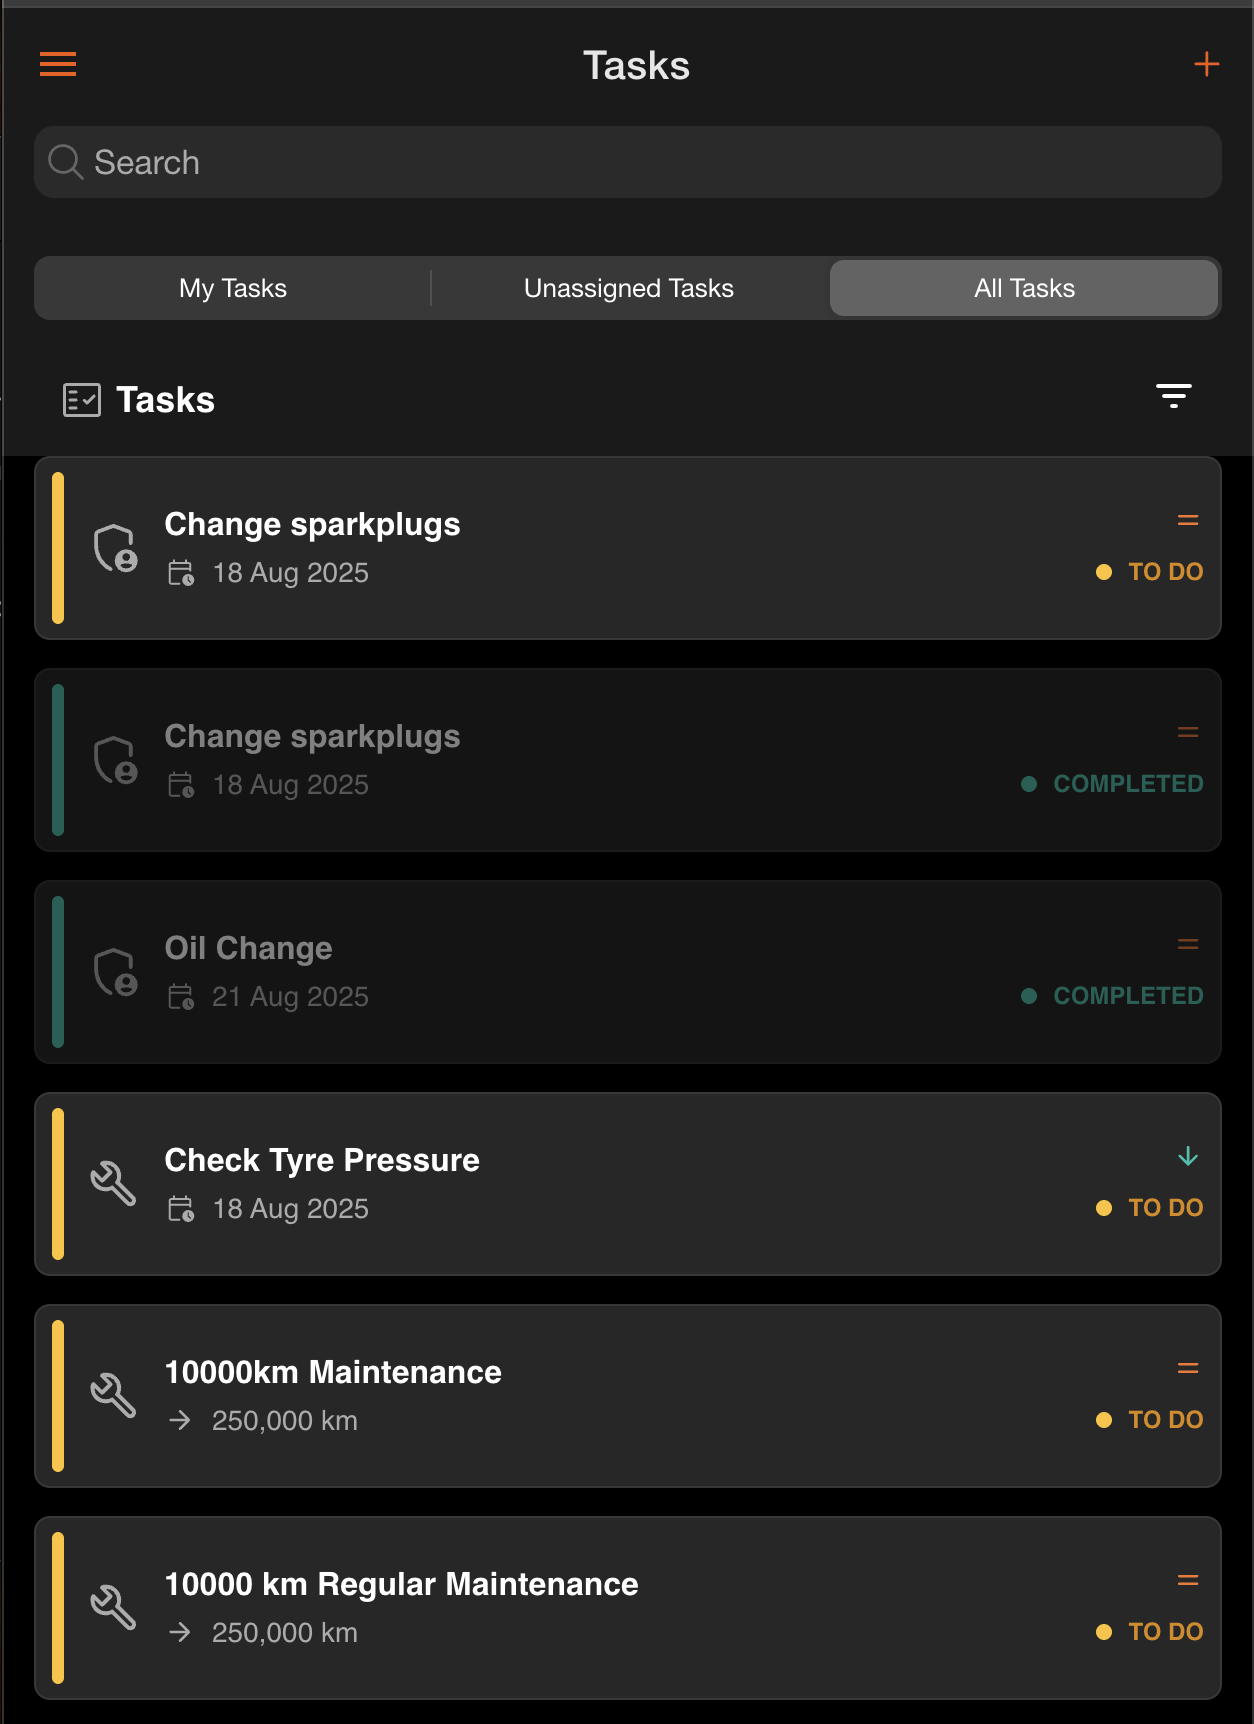This screenshot has height=1724, width=1254.
Task: Open the completed Change sparkplugs task
Action: pyautogui.click(x=628, y=760)
